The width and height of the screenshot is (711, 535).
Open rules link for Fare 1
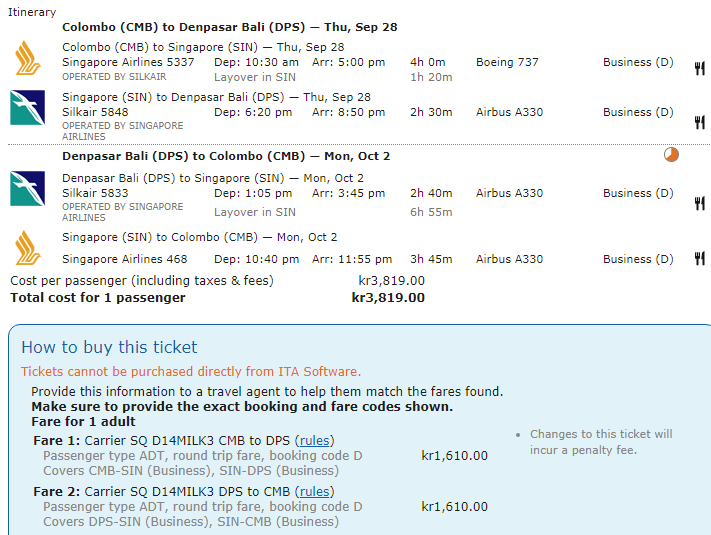[x=315, y=440]
